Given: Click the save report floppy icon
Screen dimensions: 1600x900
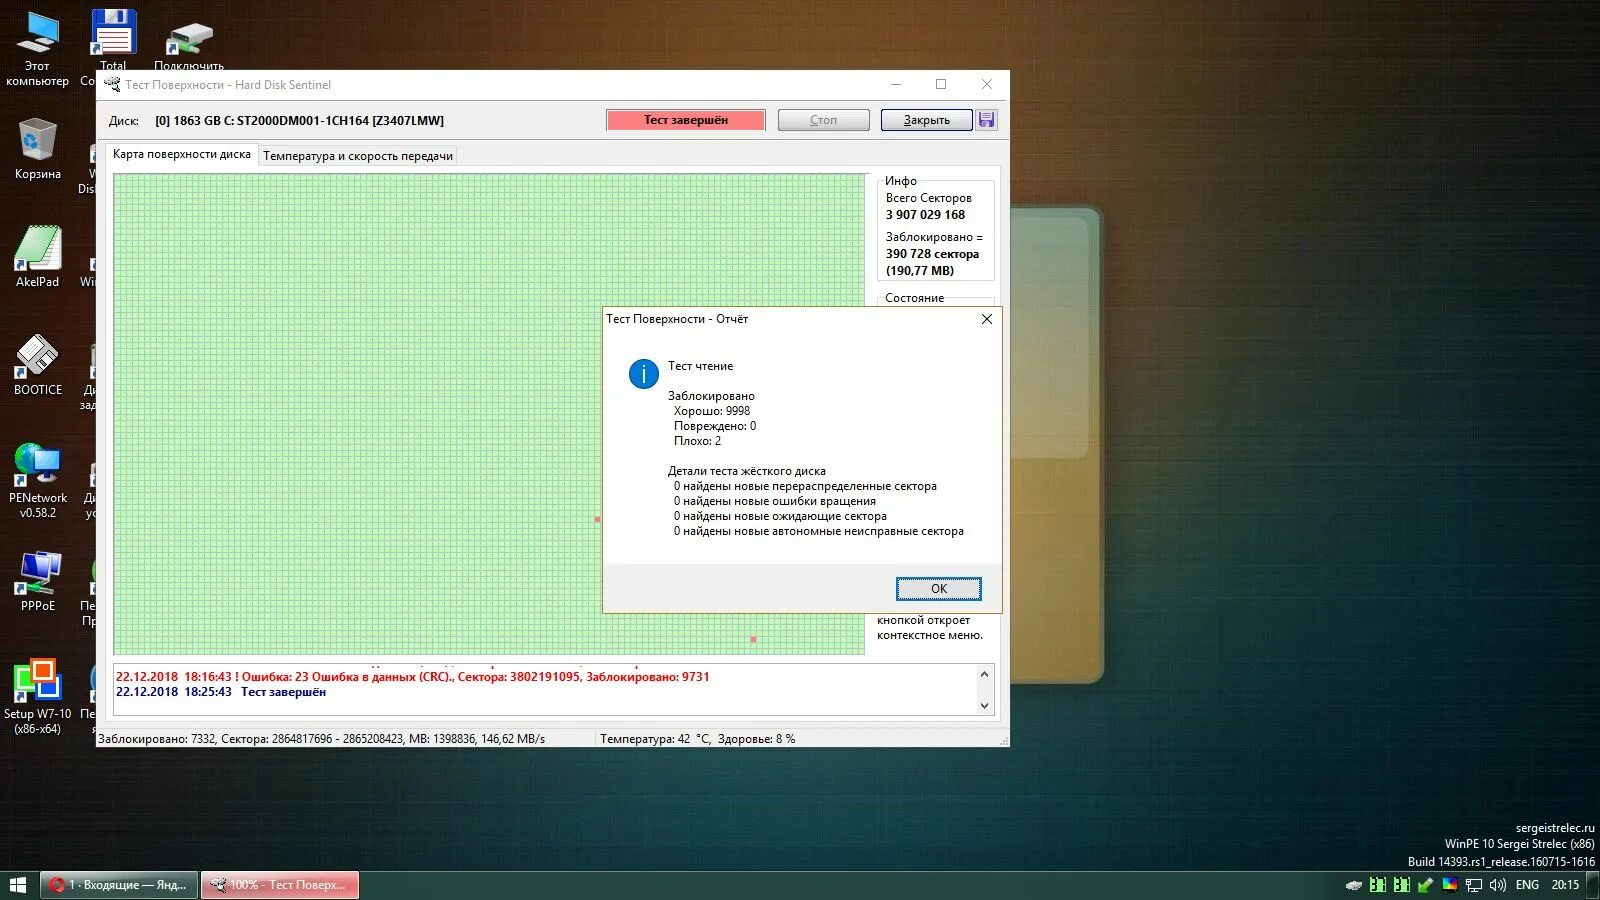Looking at the screenshot, I should click(x=987, y=120).
